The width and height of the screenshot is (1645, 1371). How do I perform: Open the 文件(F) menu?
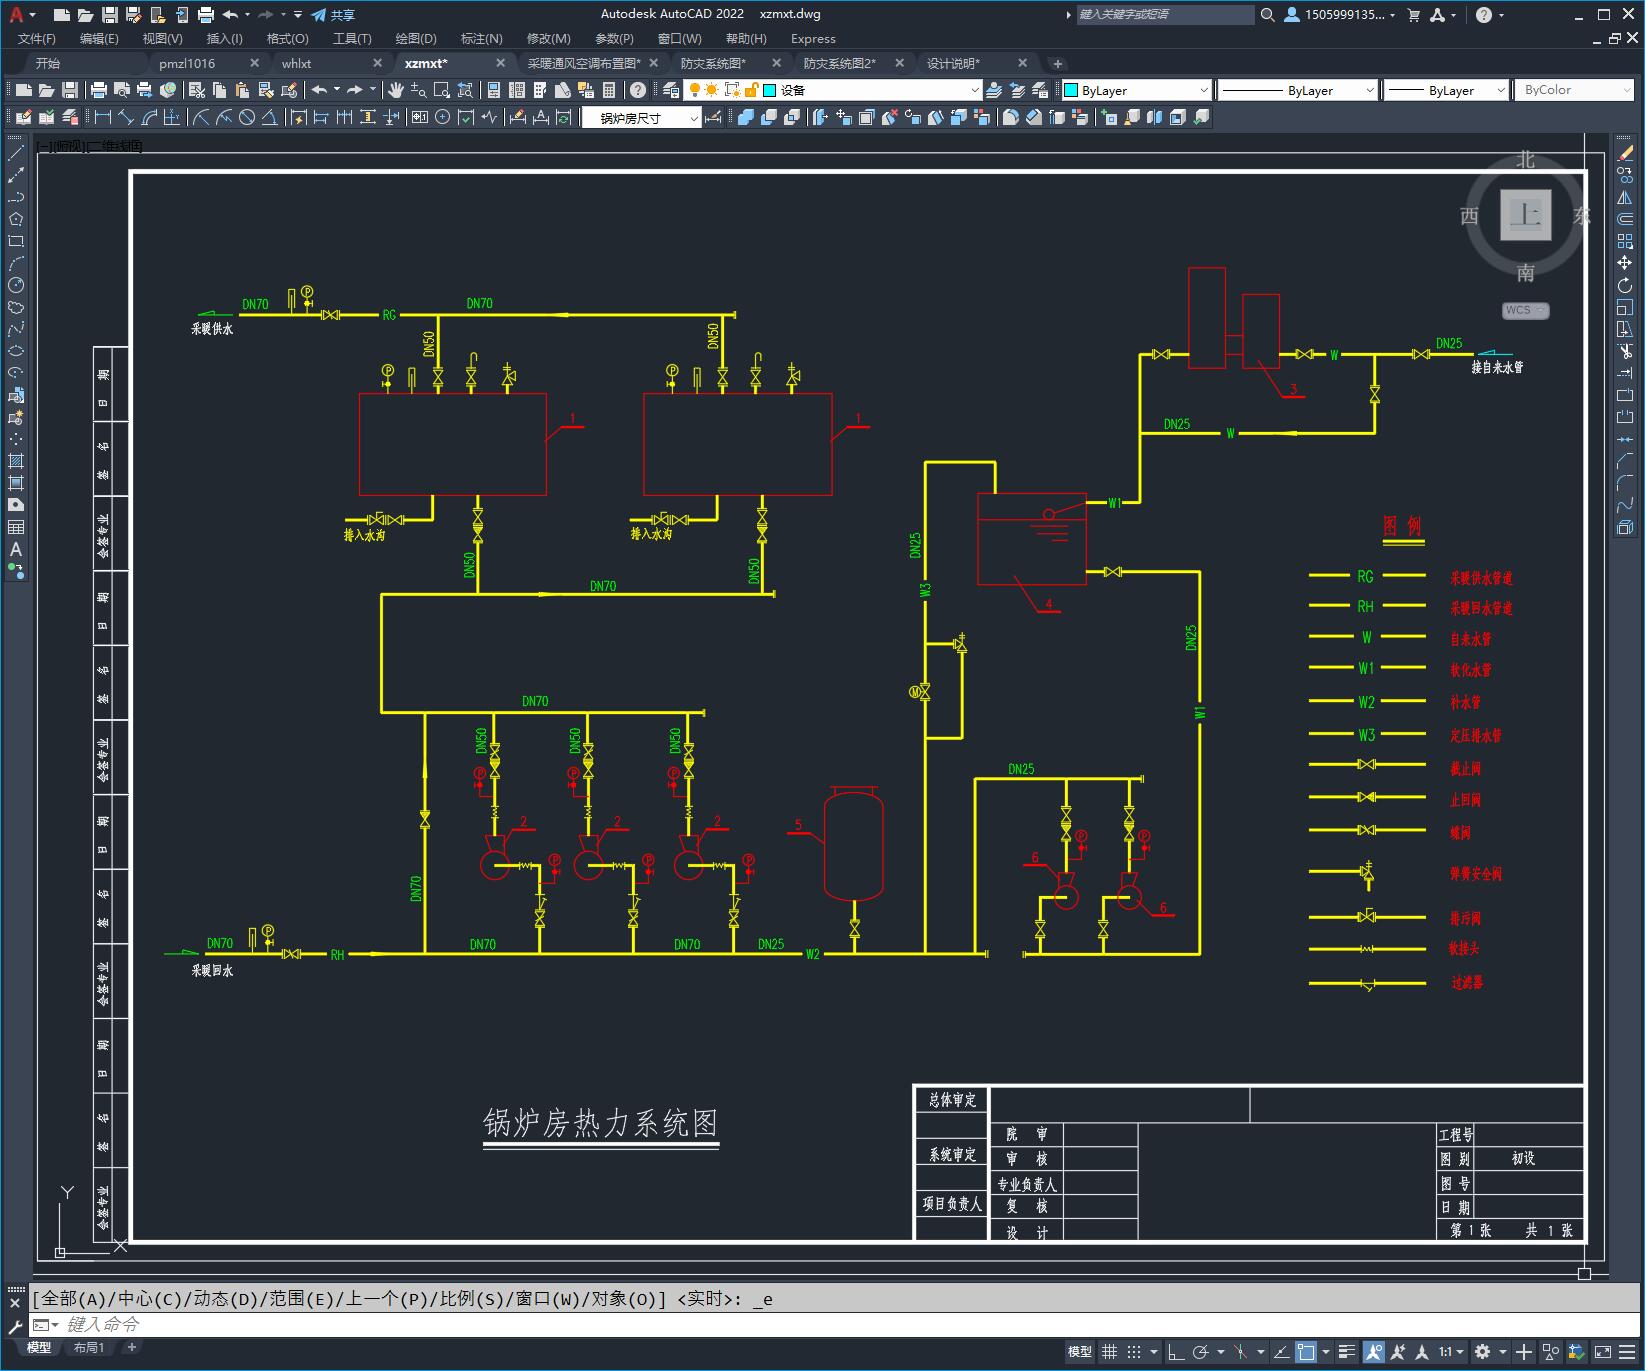pyautogui.click(x=37, y=38)
